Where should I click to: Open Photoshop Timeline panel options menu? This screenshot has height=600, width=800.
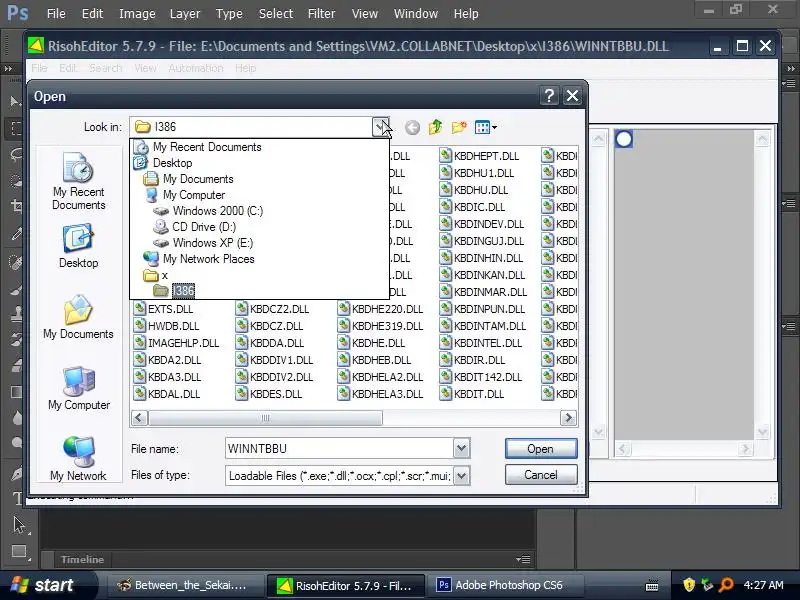point(523,560)
